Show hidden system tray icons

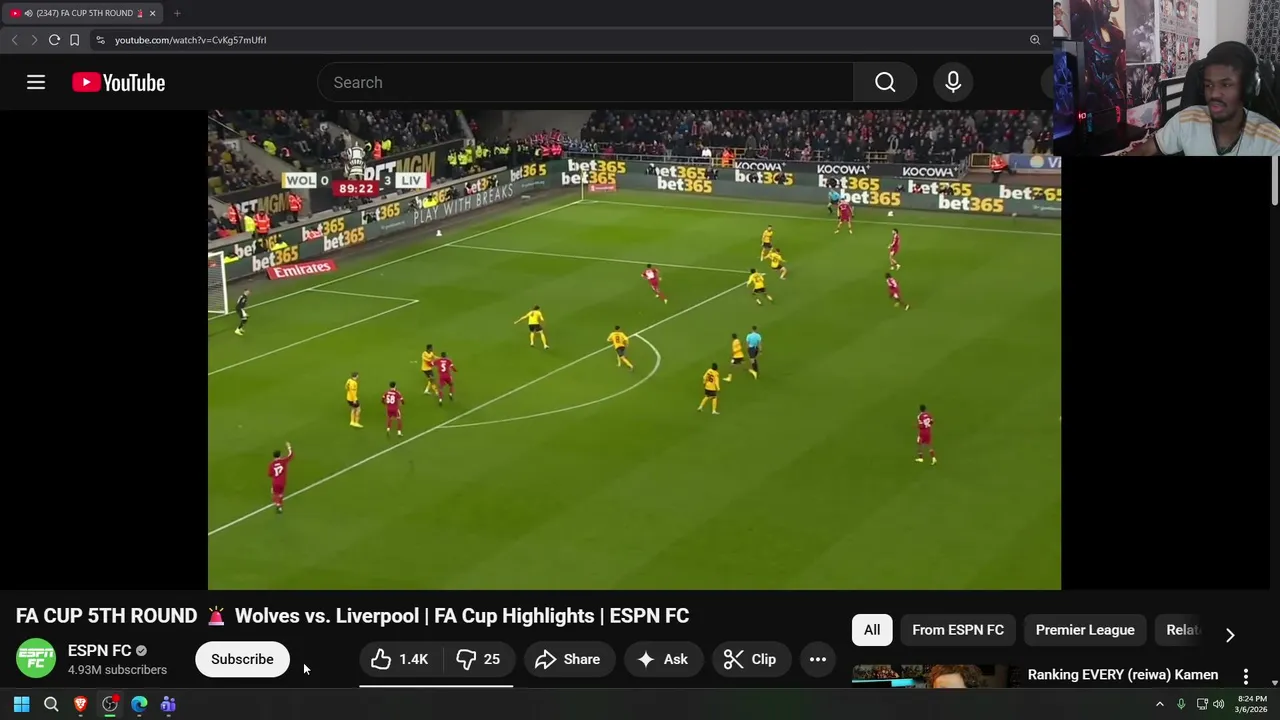tap(1160, 704)
